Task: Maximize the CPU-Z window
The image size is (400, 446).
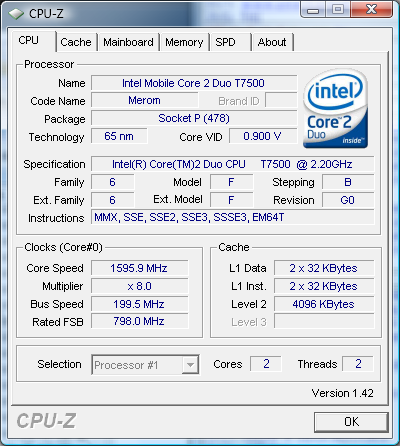Action: coord(337,10)
